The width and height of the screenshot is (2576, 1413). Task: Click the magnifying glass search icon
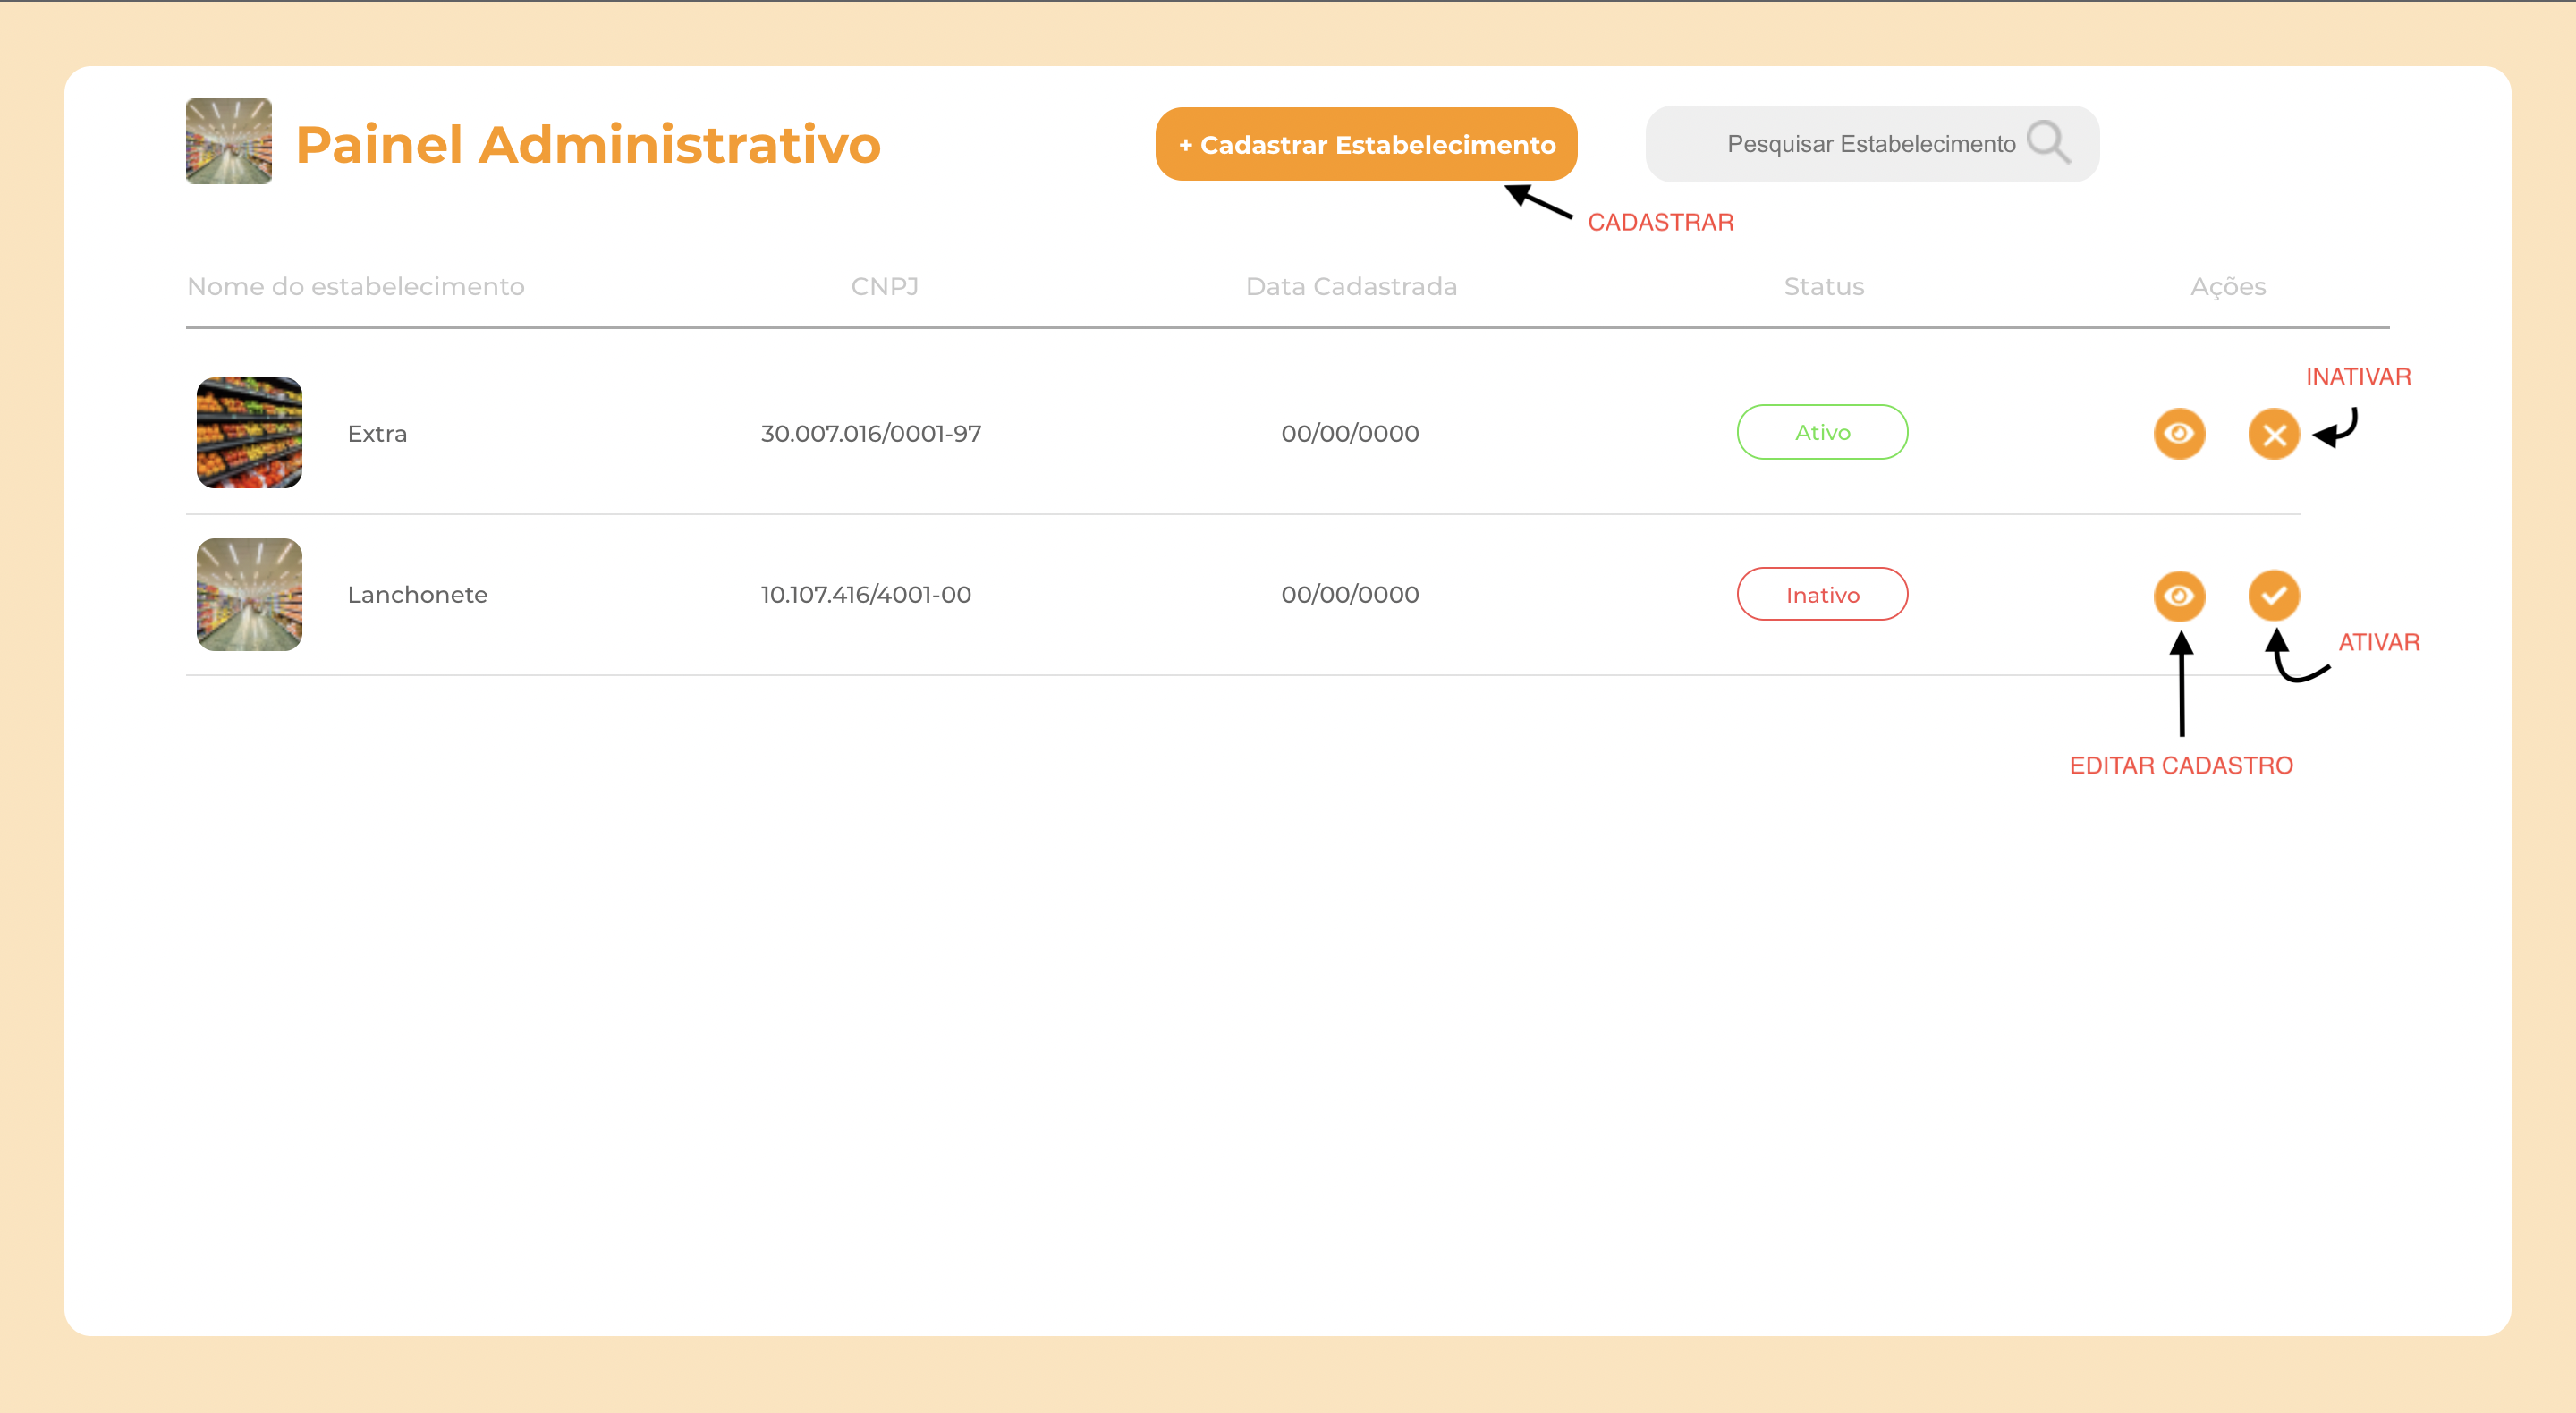(x=2048, y=143)
